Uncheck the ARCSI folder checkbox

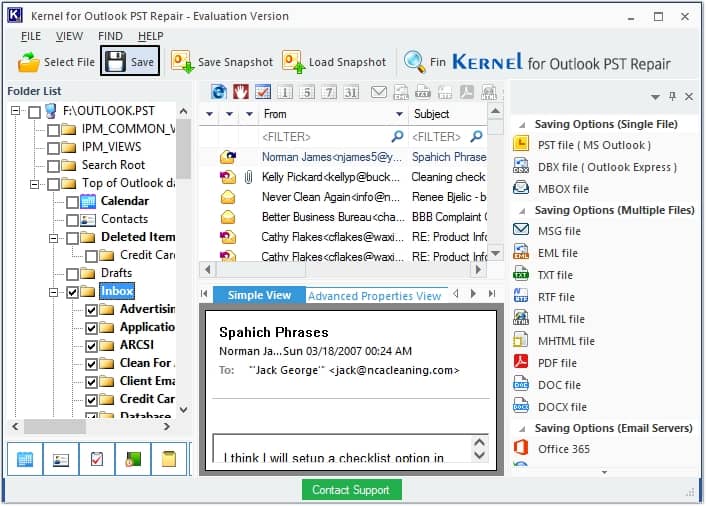[91, 346]
